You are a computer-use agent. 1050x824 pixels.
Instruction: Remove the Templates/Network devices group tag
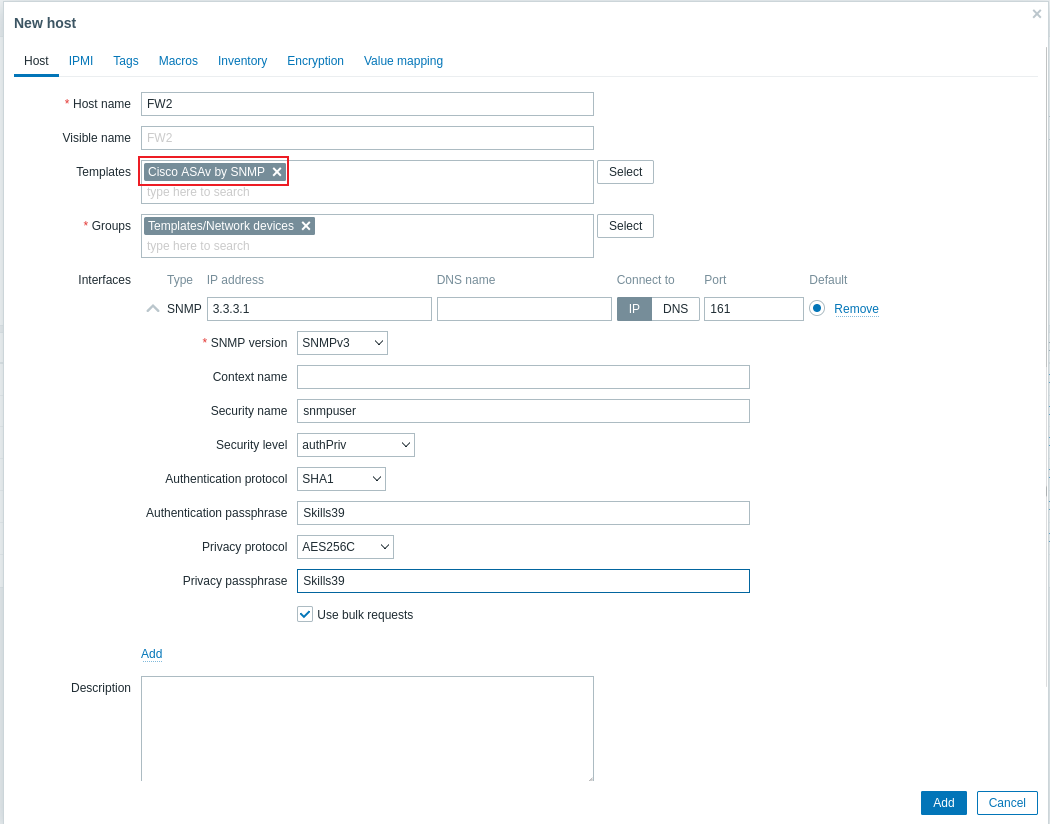pos(306,226)
